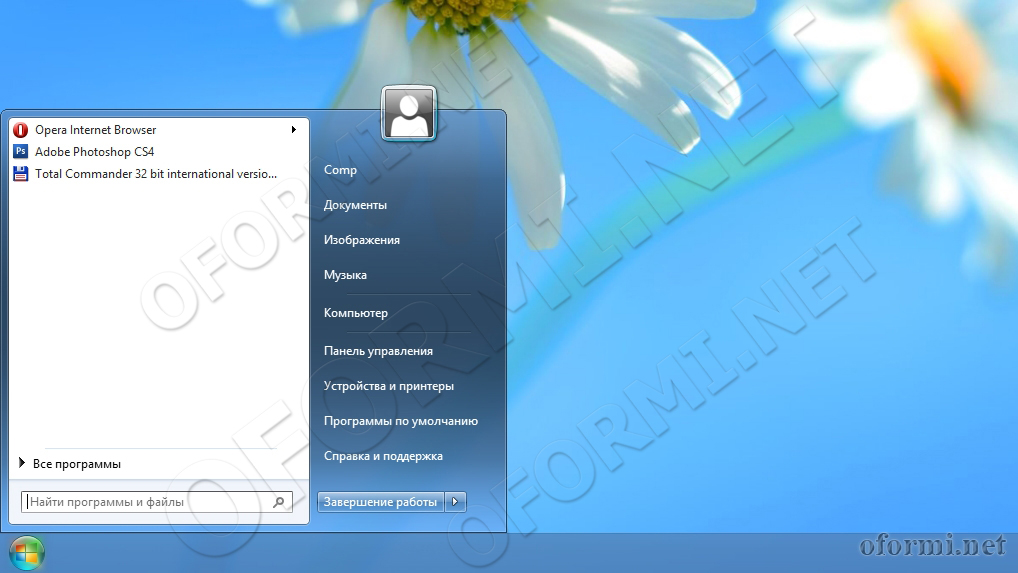Open Изображения library
The width and height of the screenshot is (1018, 573).
coord(362,239)
